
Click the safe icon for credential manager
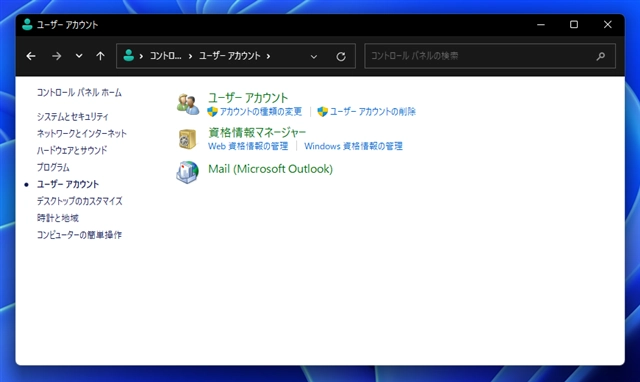pyautogui.click(x=187, y=139)
